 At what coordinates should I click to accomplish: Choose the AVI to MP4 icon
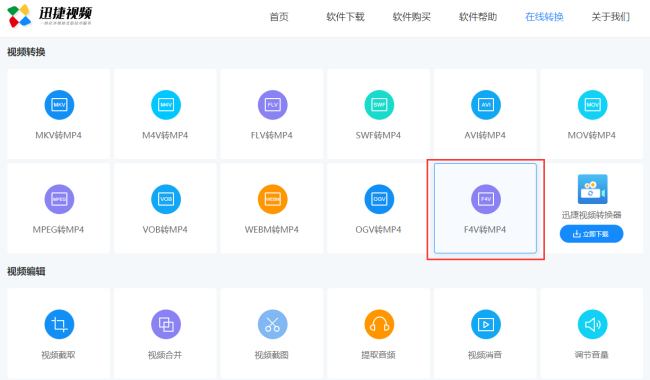486,105
